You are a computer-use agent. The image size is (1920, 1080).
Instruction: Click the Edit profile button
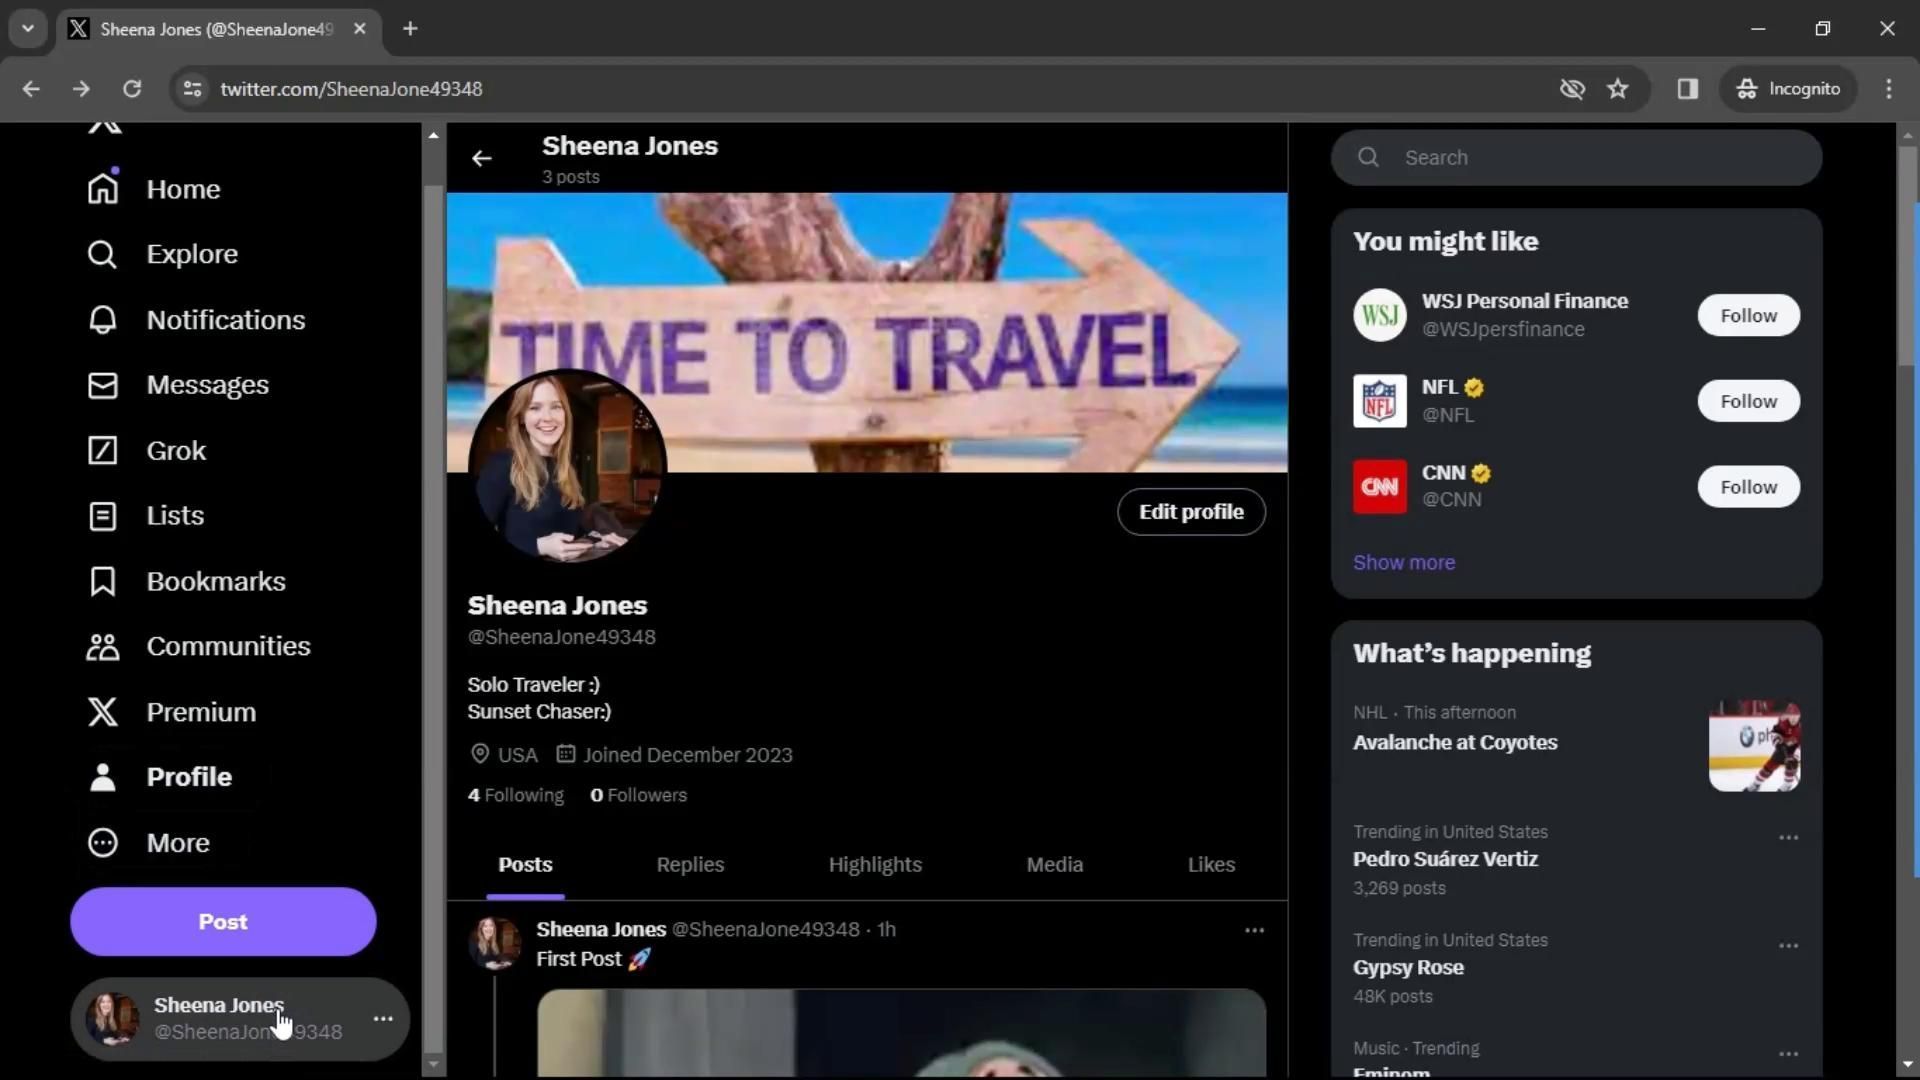(1191, 512)
